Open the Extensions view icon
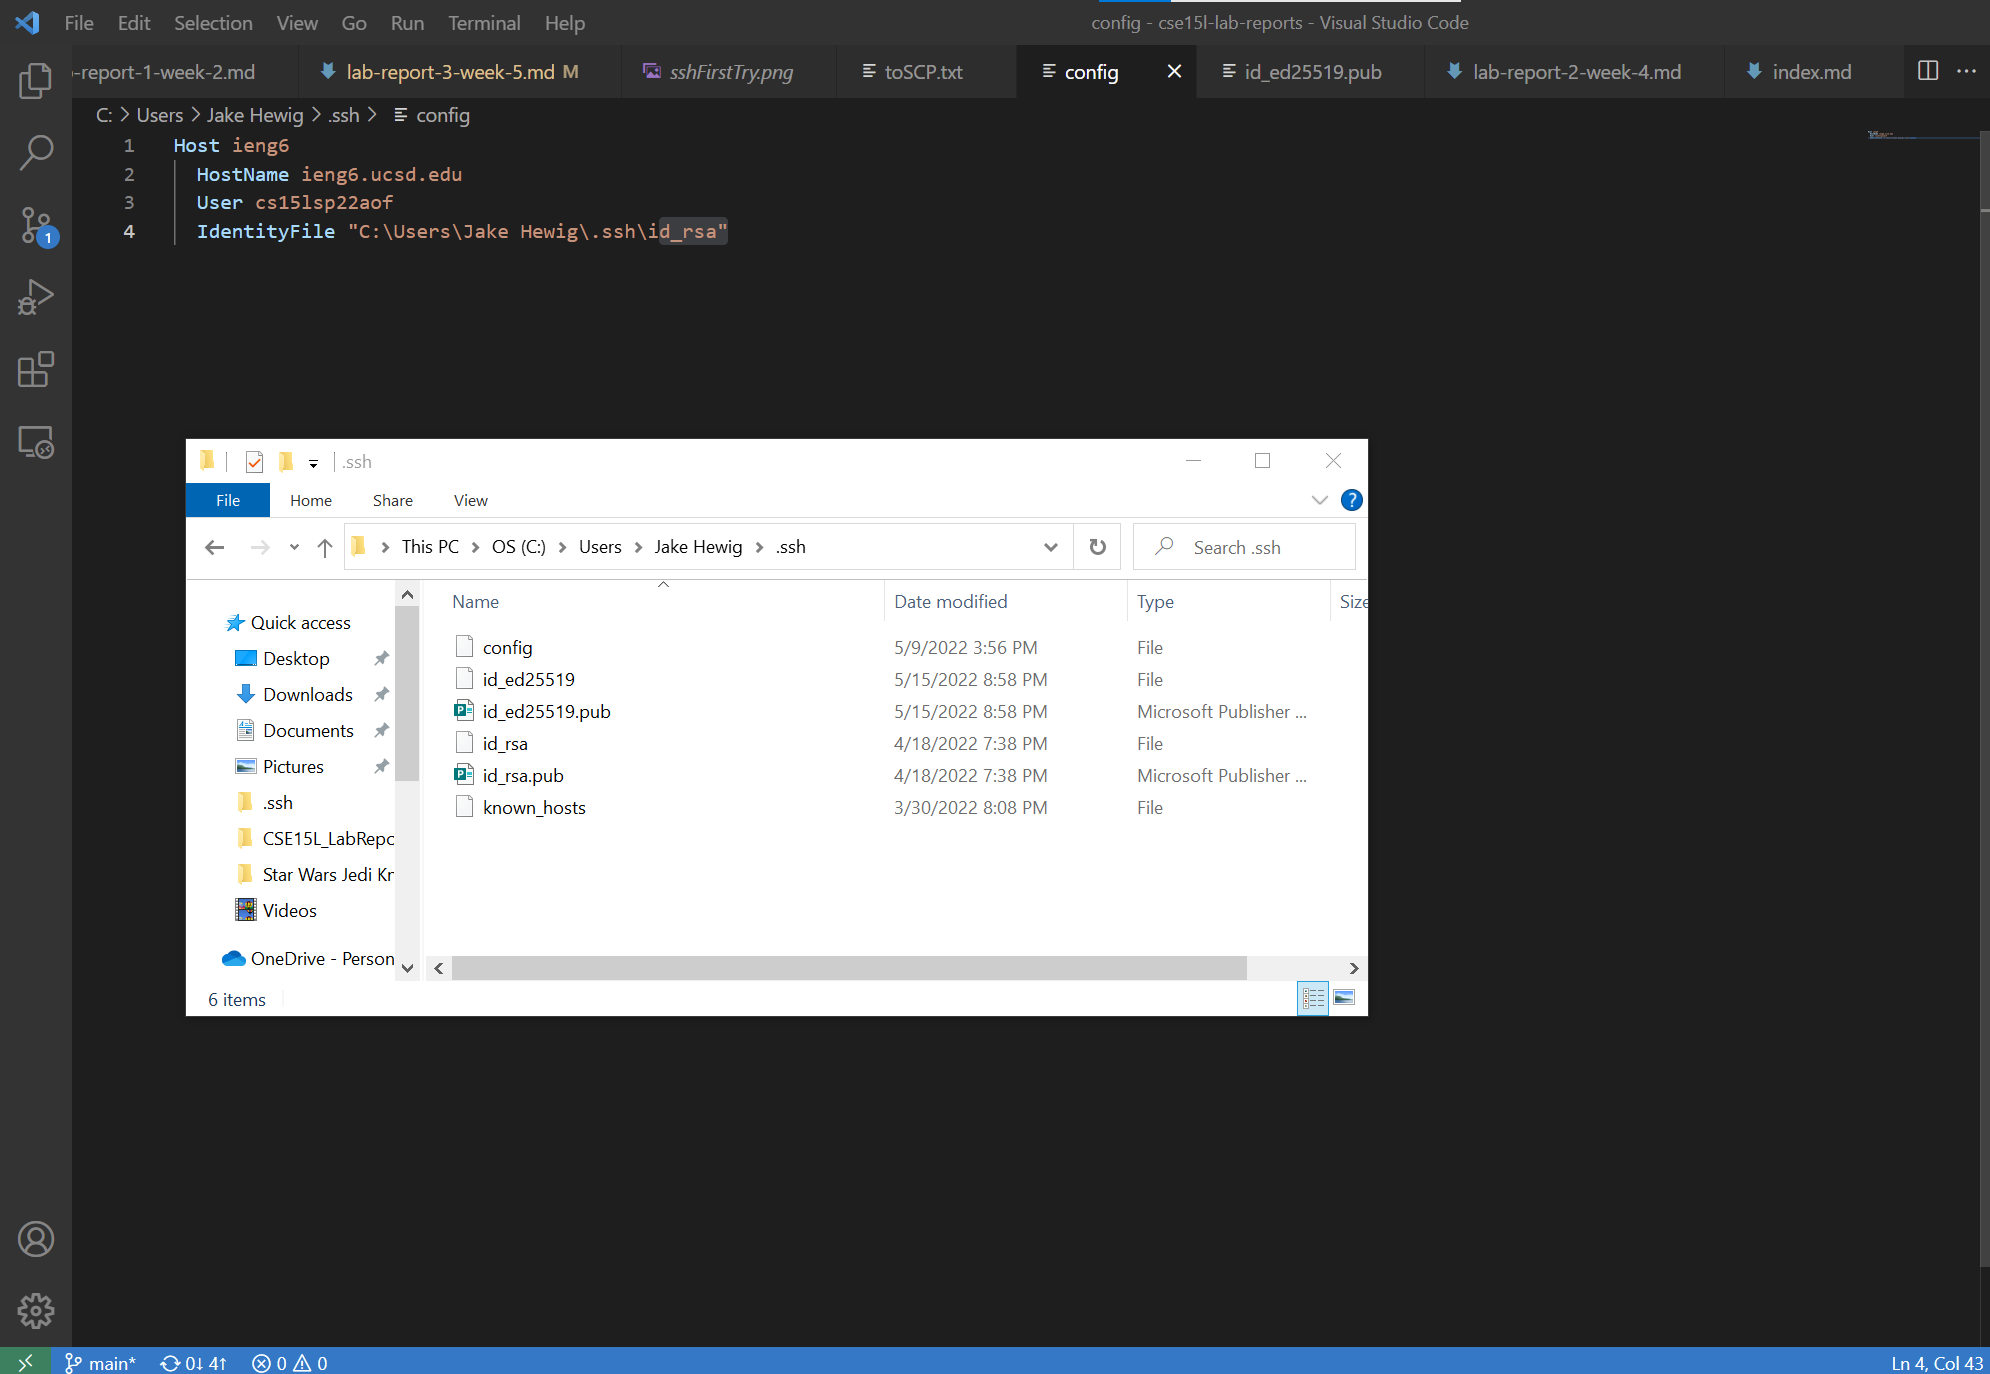Image resolution: width=1990 pixels, height=1374 pixels. click(x=36, y=370)
